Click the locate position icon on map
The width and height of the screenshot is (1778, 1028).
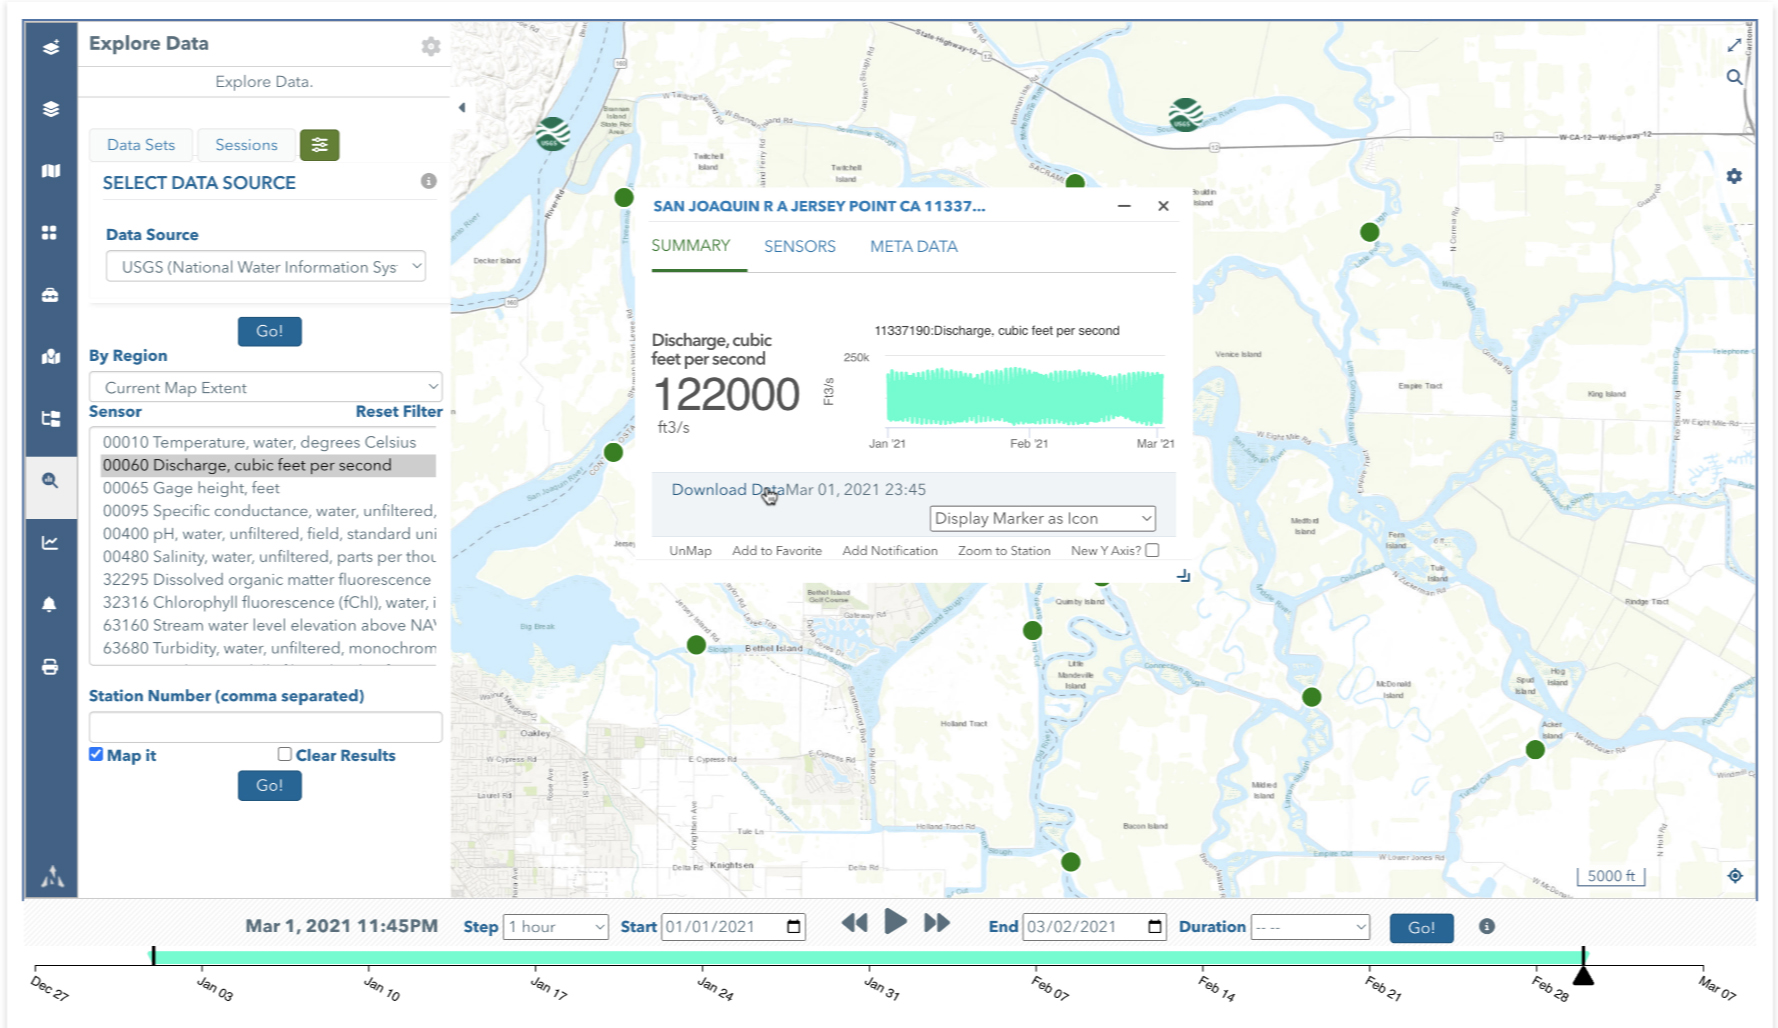(x=1735, y=875)
